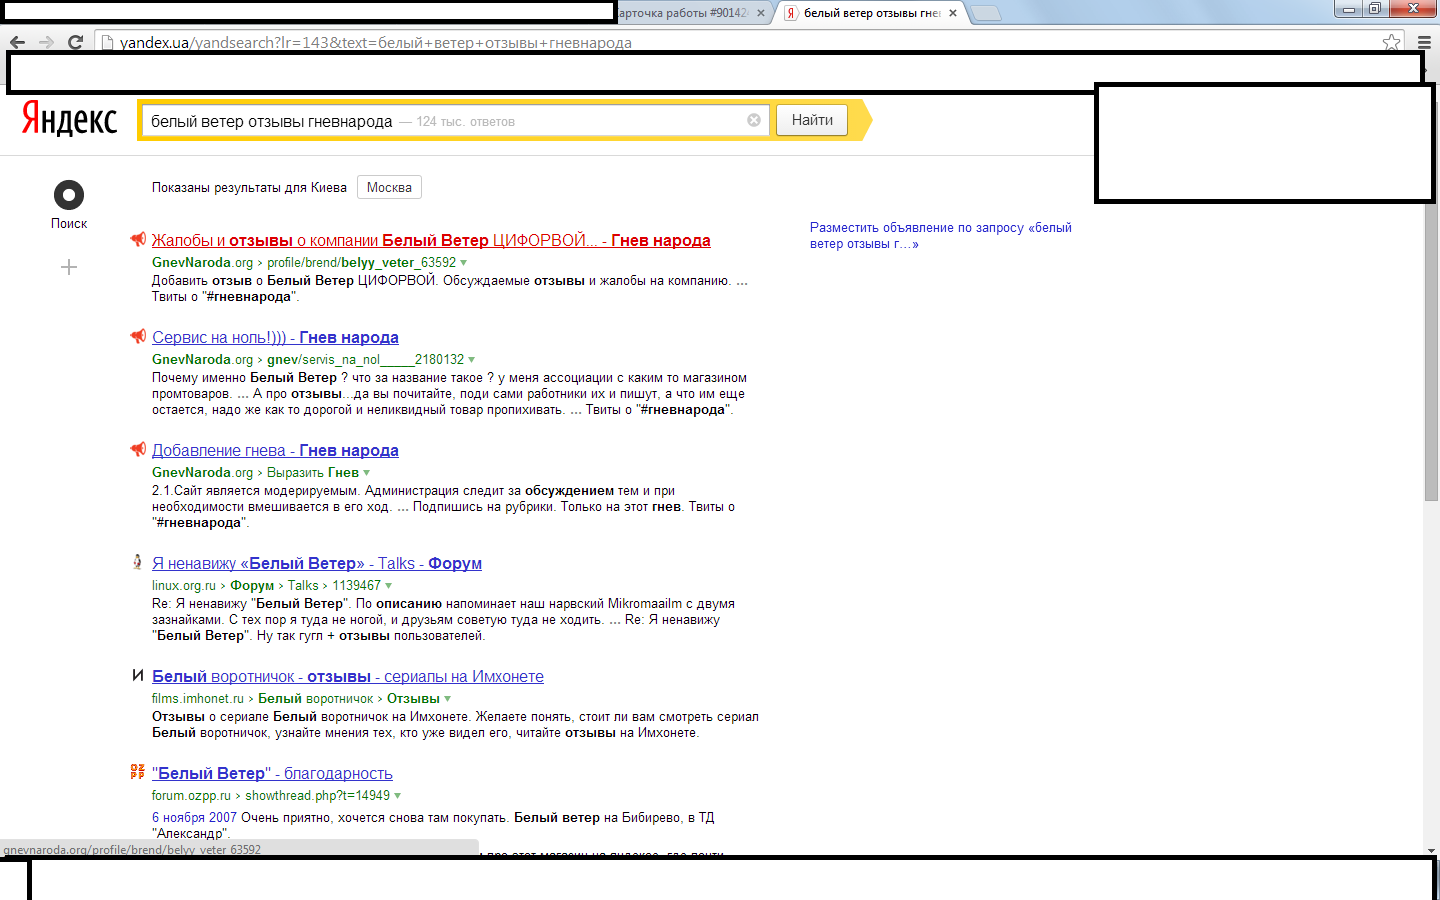
Task: Click the scrollbar down arrow
Action: click(1431, 849)
